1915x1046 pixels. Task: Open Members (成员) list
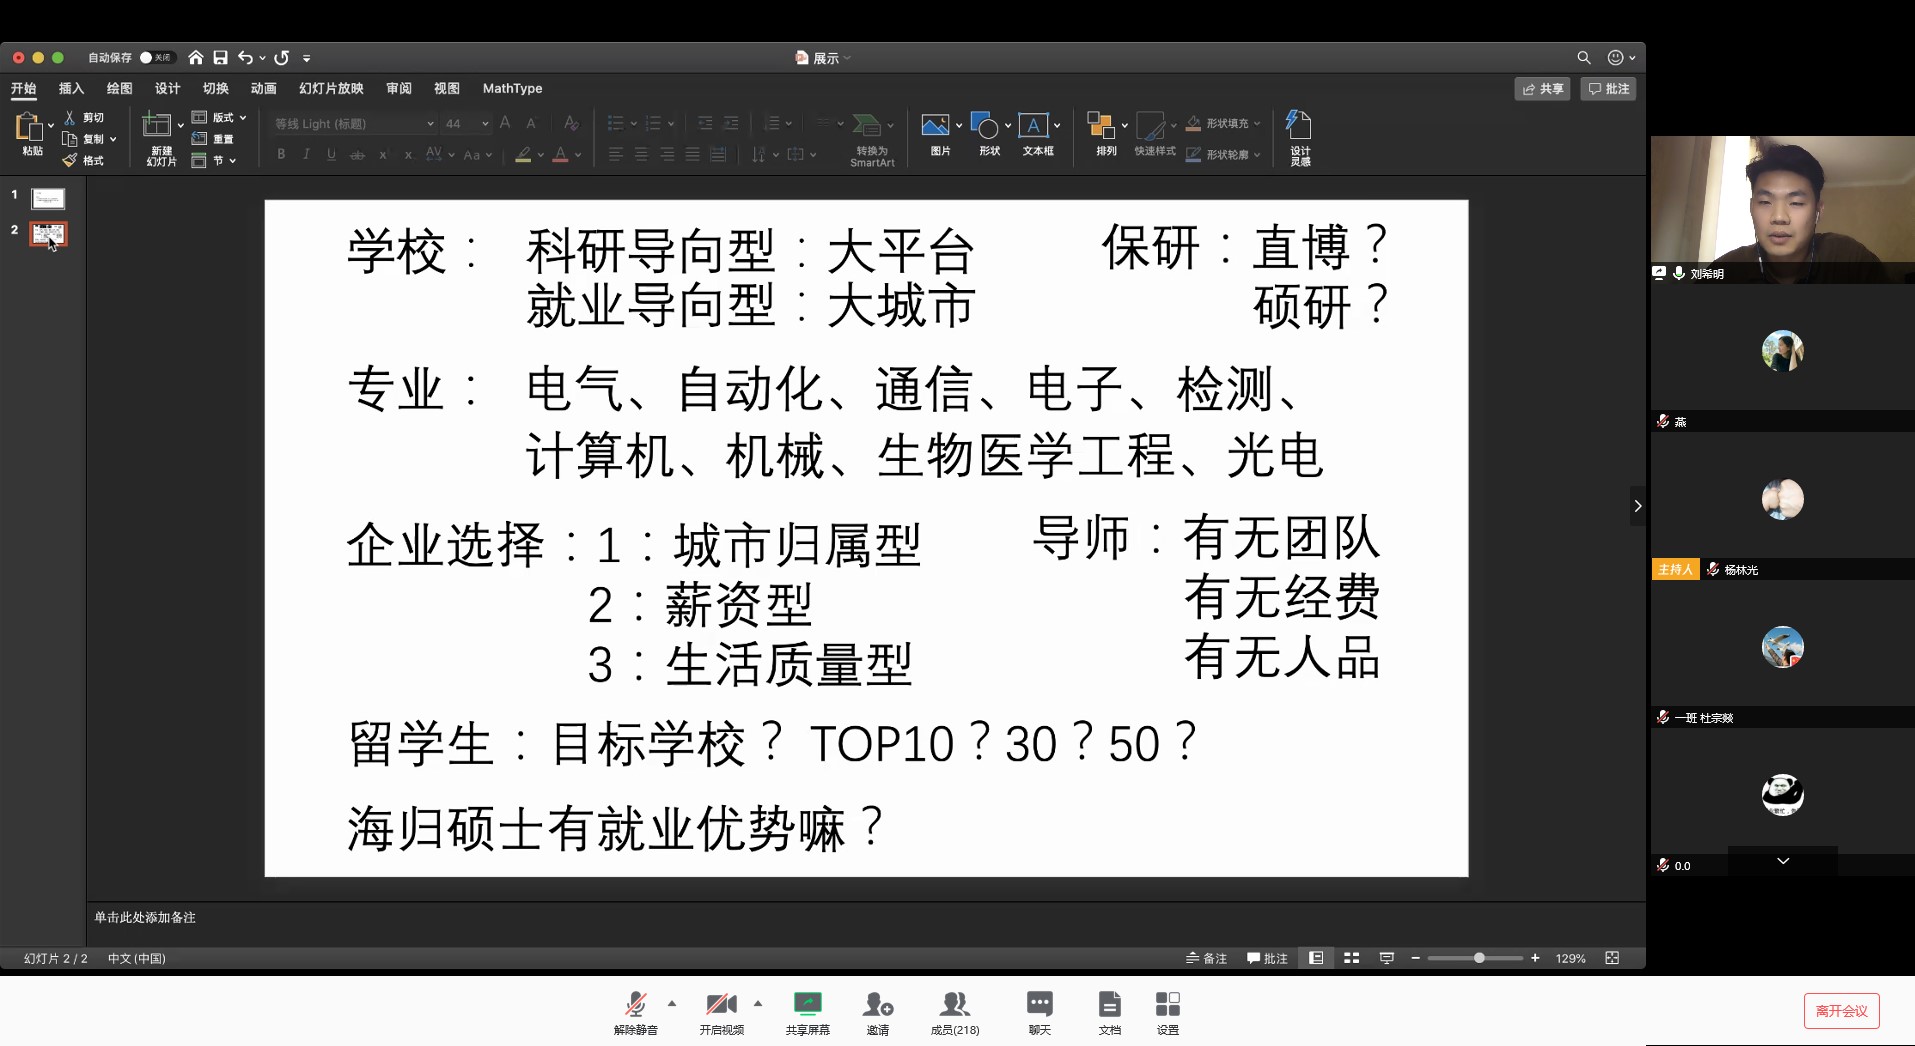(x=955, y=1004)
